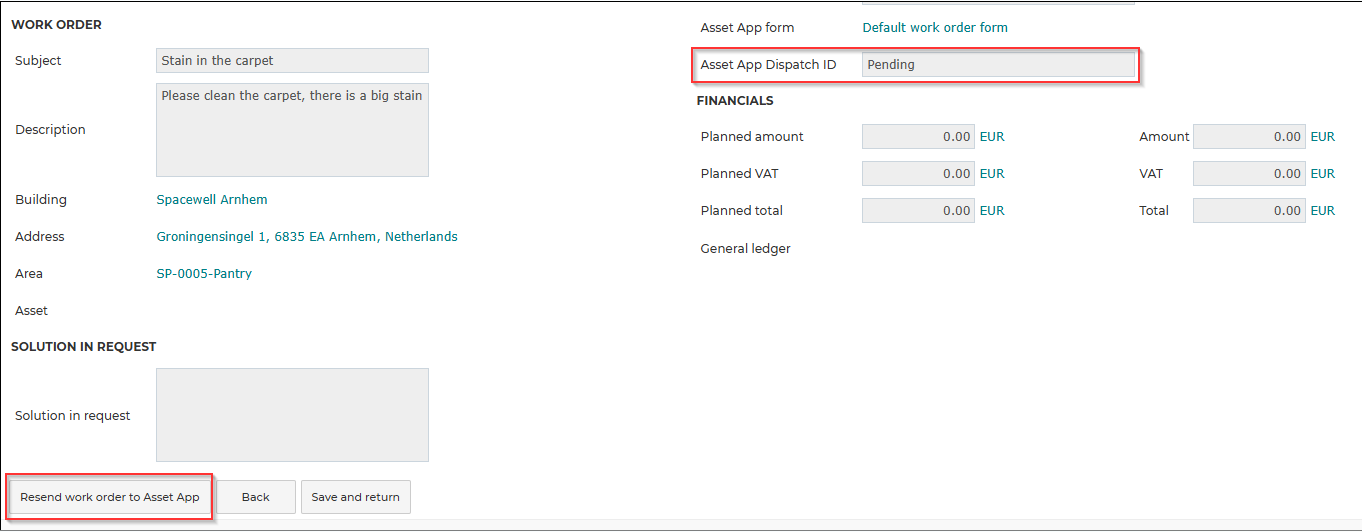The height and width of the screenshot is (532, 1362).
Task: Open the Spacewell Arnhem building link
Action: (x=212, y=200)
